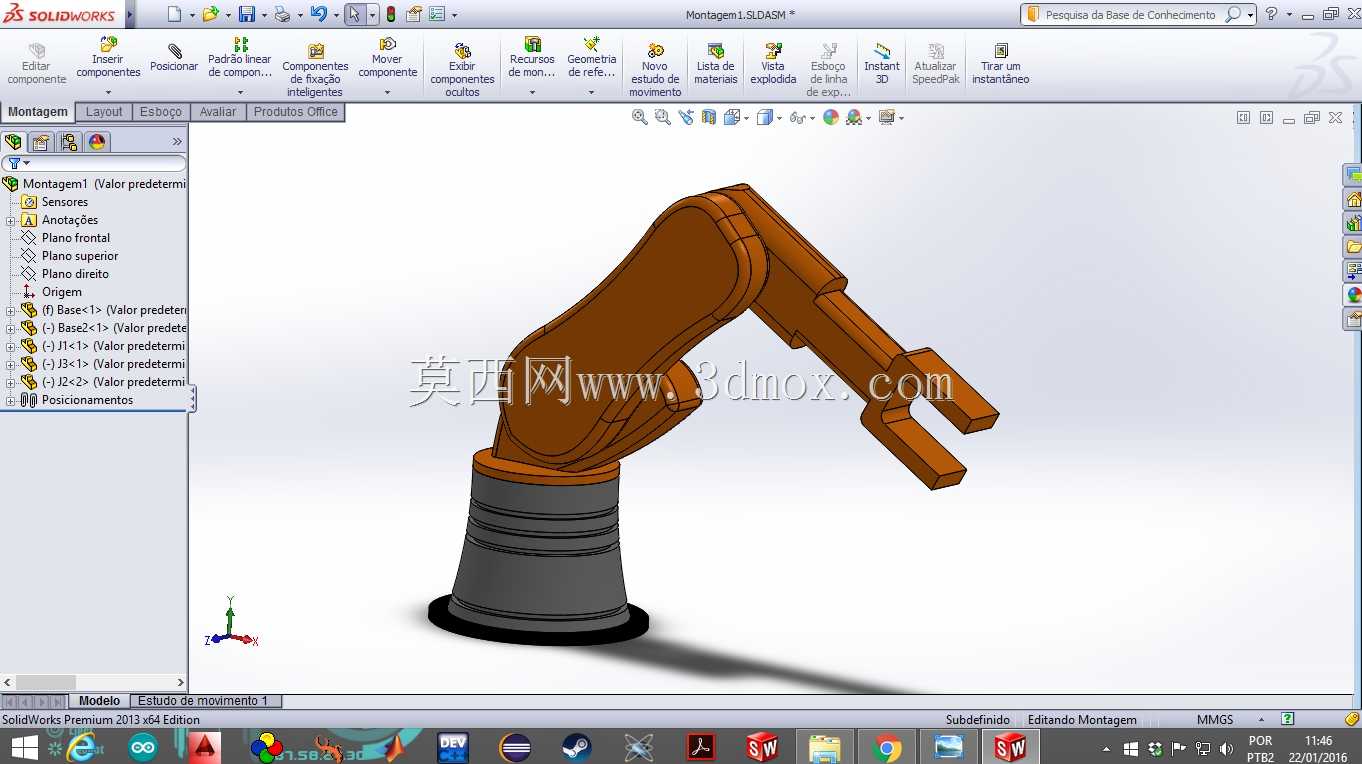Open Steam from the taskbar
The image size is (1362, 764).
tap(576, 747)
